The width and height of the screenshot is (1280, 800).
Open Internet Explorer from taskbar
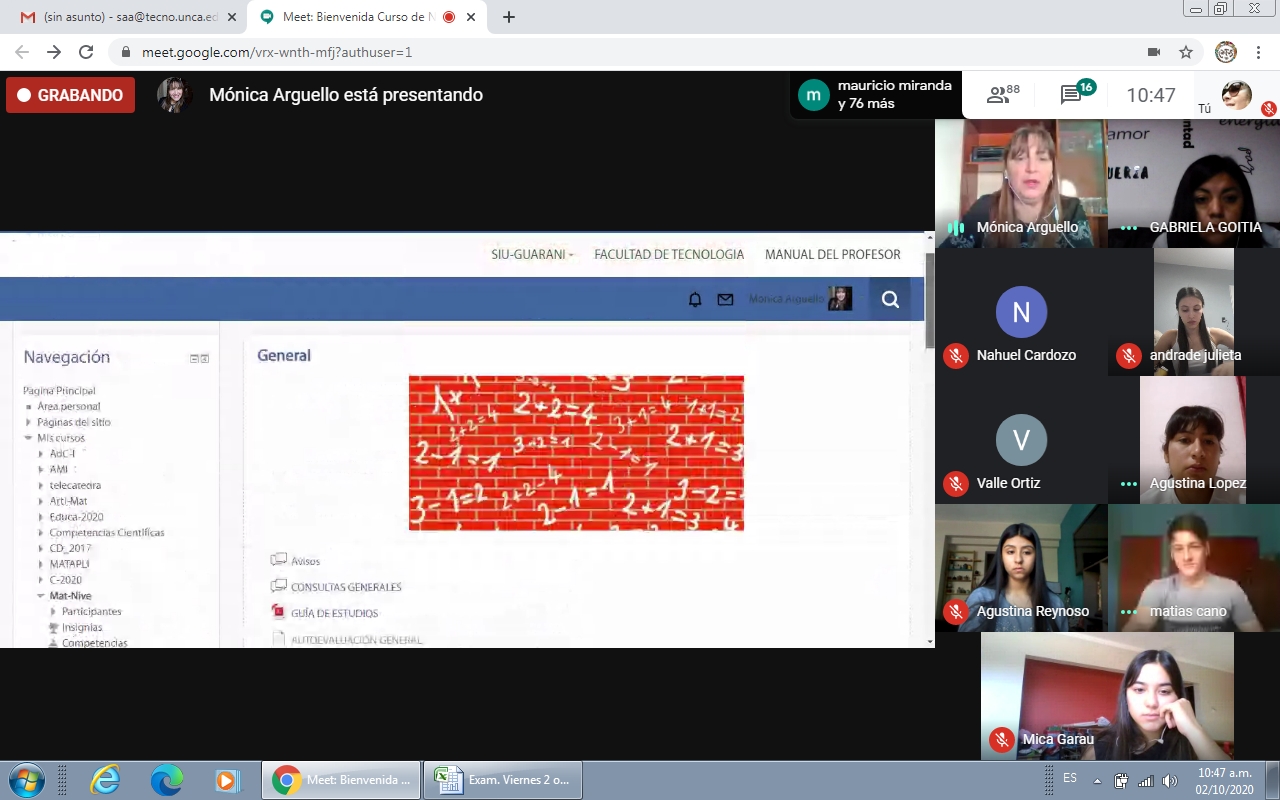pyautogui.click(x=105, y=779)
